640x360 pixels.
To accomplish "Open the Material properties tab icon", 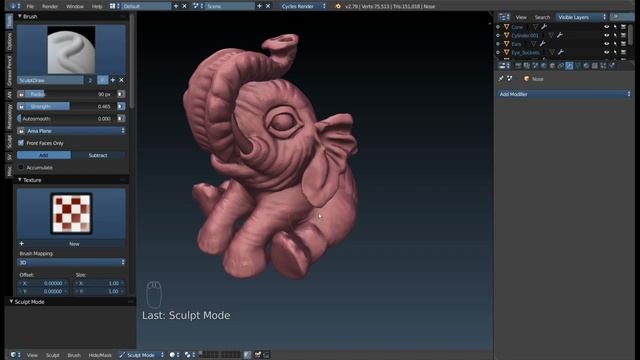I will point(586,66).
